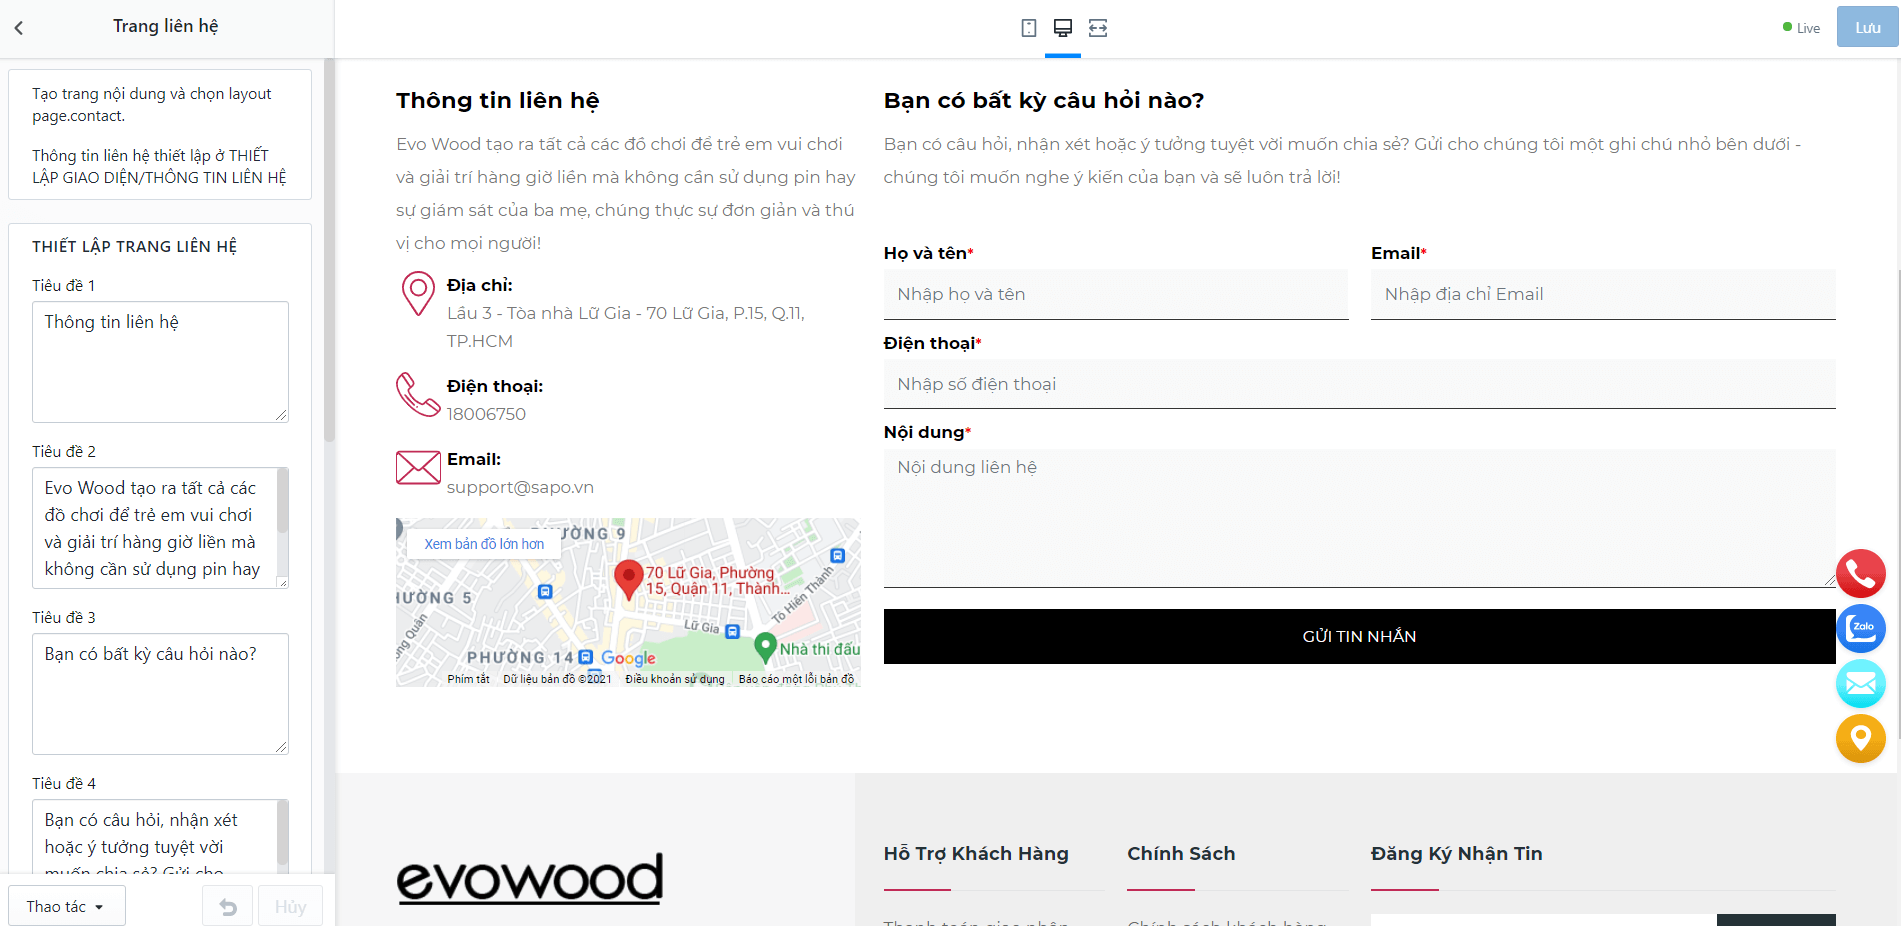Open Xem bản đồ lớn hơn link

pos(484,544)
